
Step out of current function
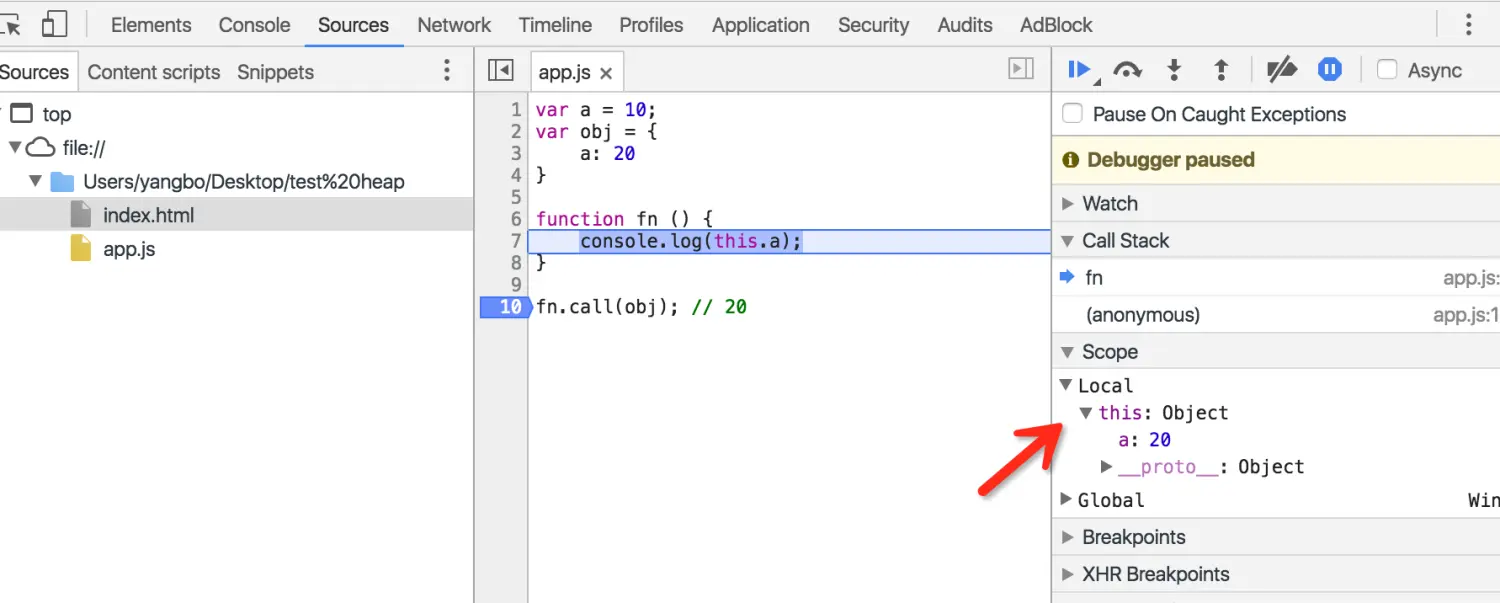coord(1221,70)
